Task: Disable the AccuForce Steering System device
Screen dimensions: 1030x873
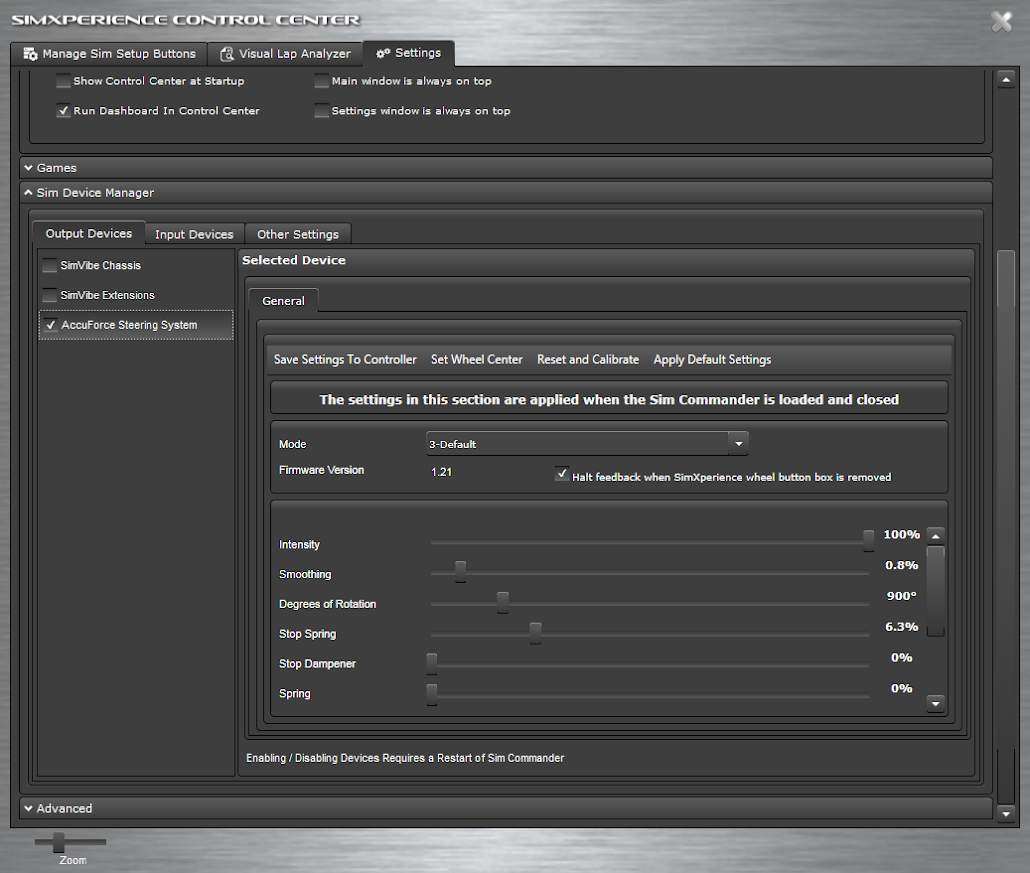Action: (x=50, y=324)
